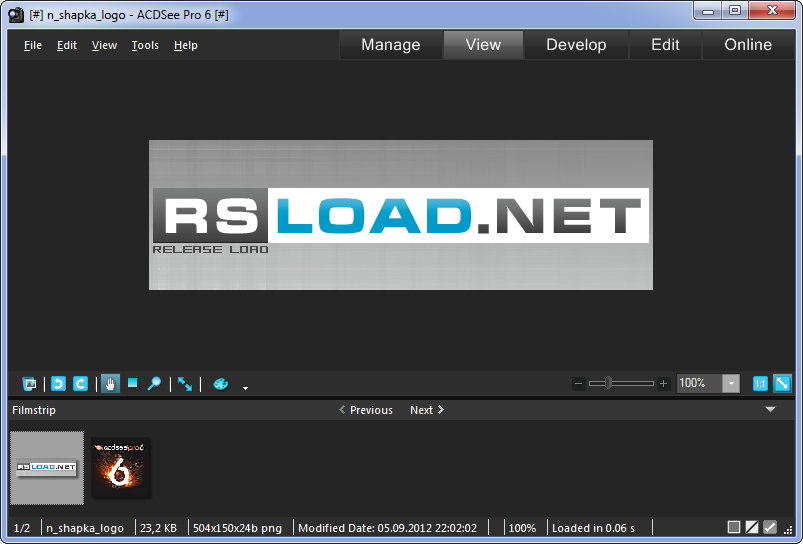Click the rotate left icon
The height and width of the screenshot is (544, 803).
58,384
